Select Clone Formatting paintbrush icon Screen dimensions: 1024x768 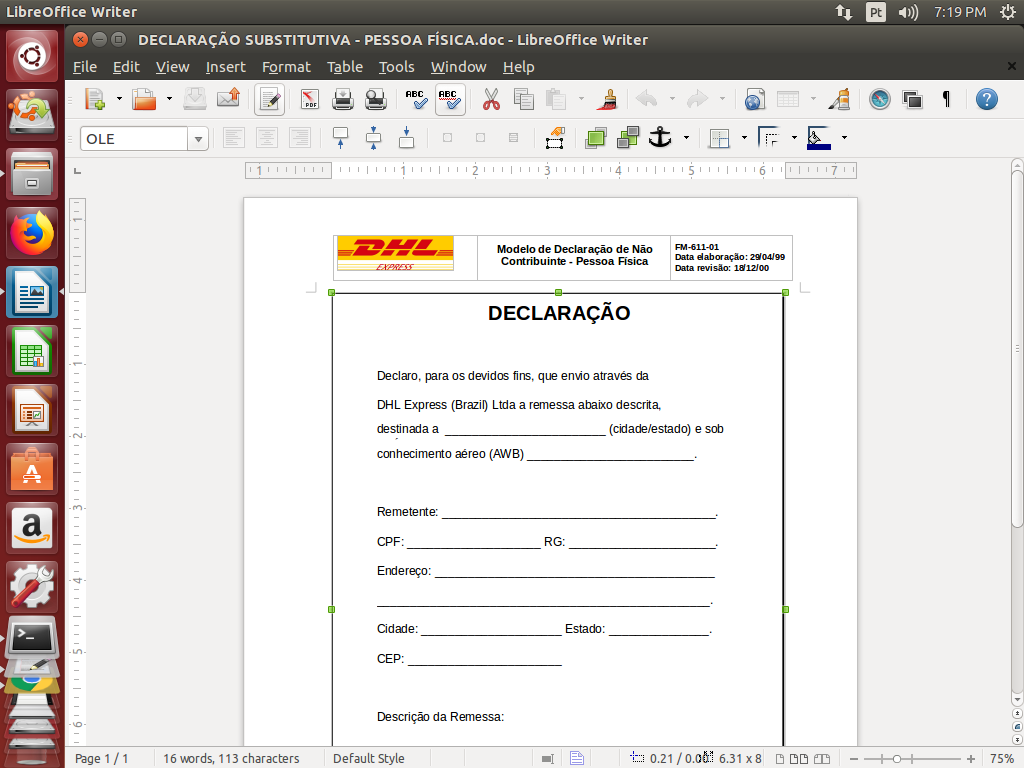coord(609,99)
